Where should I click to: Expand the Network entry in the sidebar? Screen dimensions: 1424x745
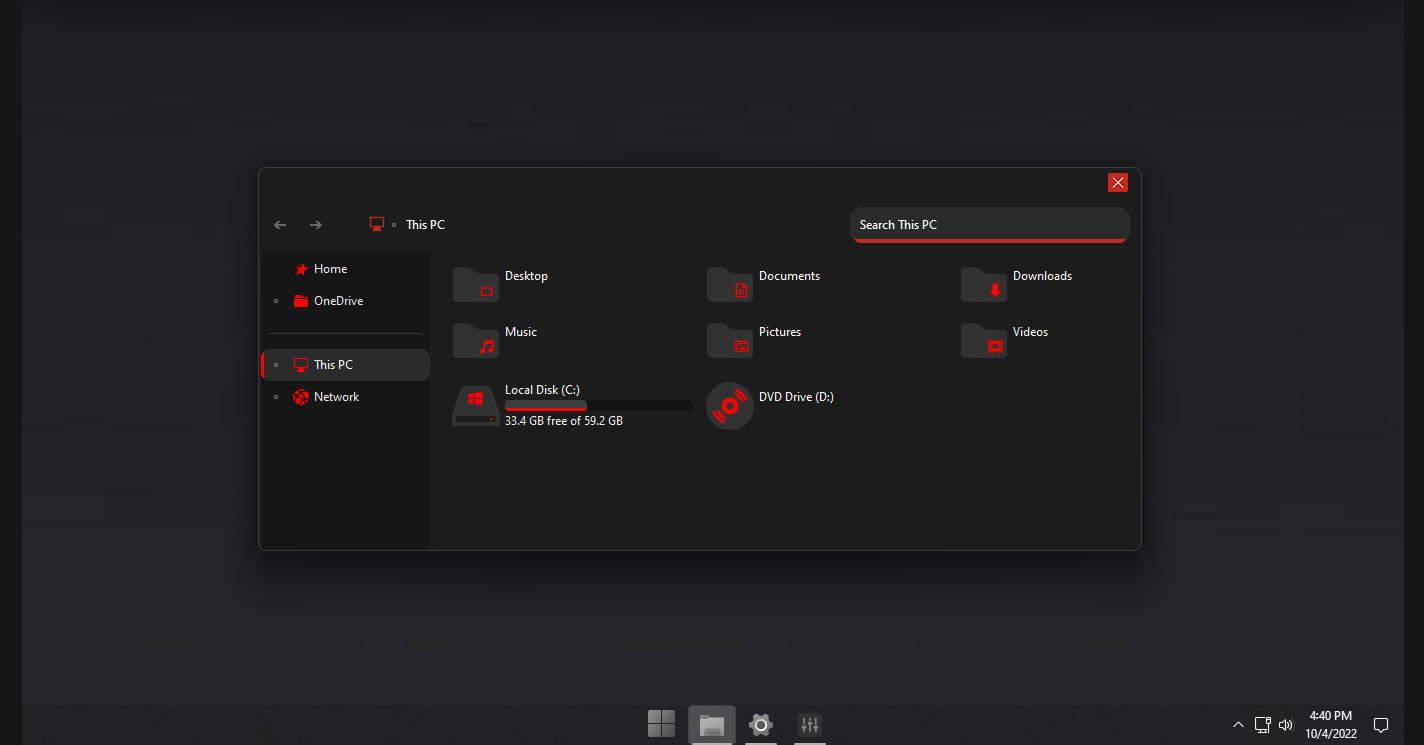(x=276, y=396)
